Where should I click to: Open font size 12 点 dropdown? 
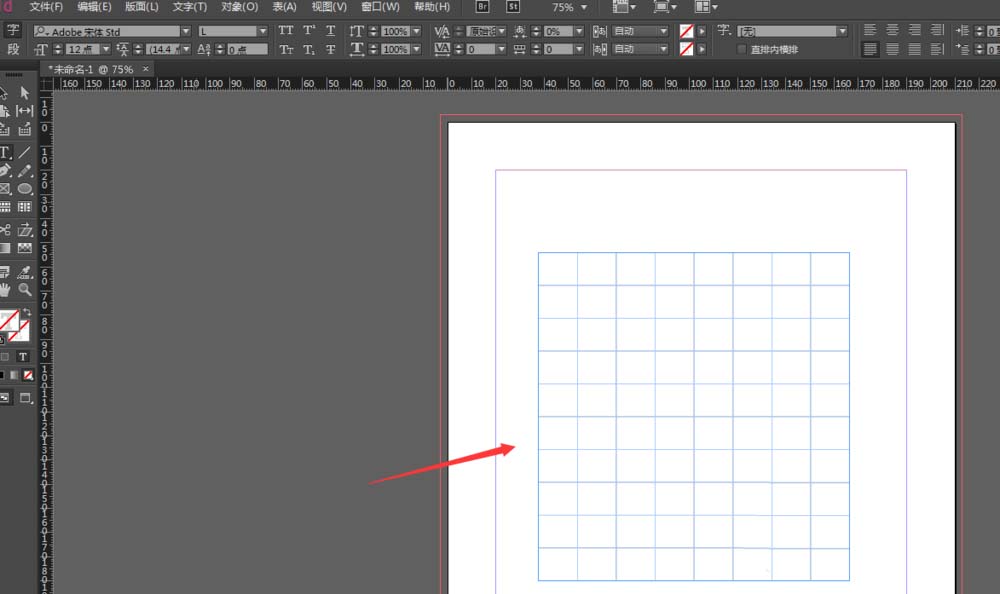click(107, 49)
